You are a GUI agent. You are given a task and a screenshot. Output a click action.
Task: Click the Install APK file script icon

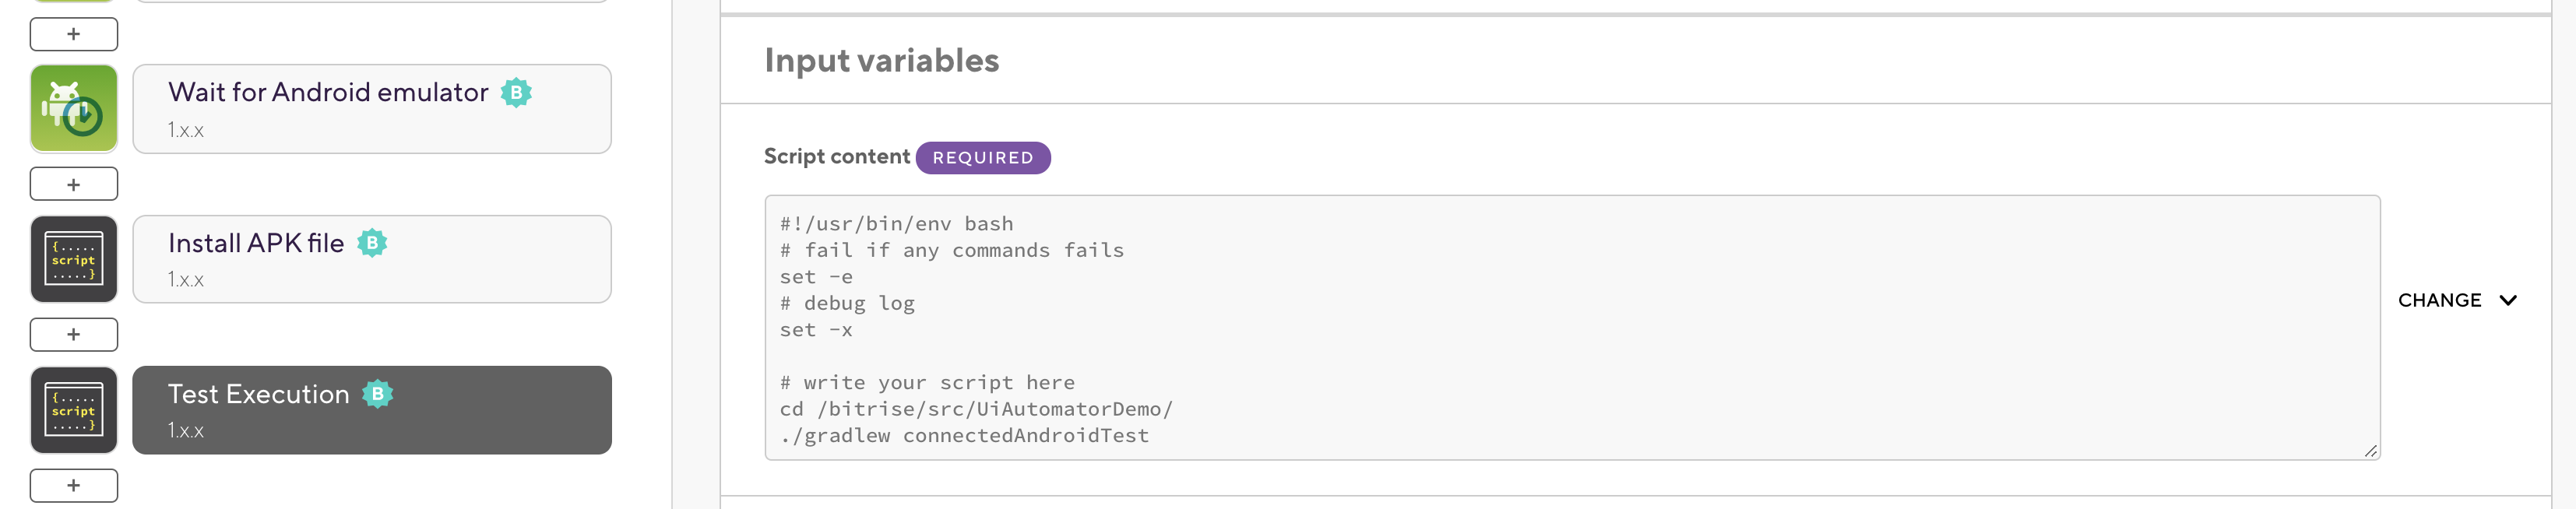74,260
